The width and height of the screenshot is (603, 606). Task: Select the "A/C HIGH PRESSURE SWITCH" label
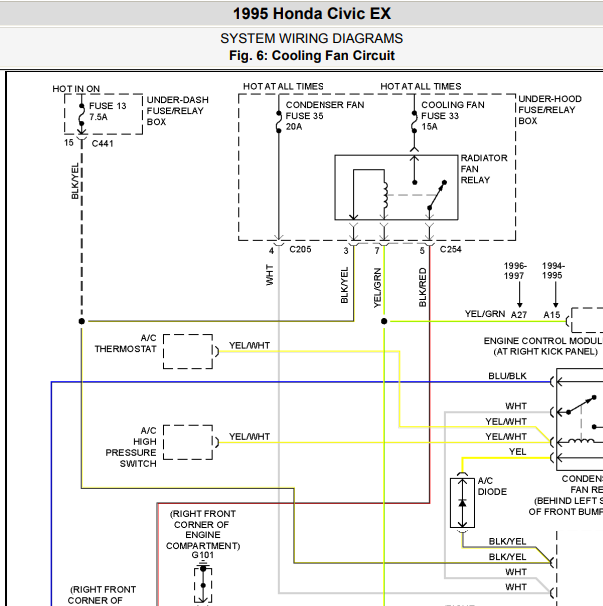(131, 447)
